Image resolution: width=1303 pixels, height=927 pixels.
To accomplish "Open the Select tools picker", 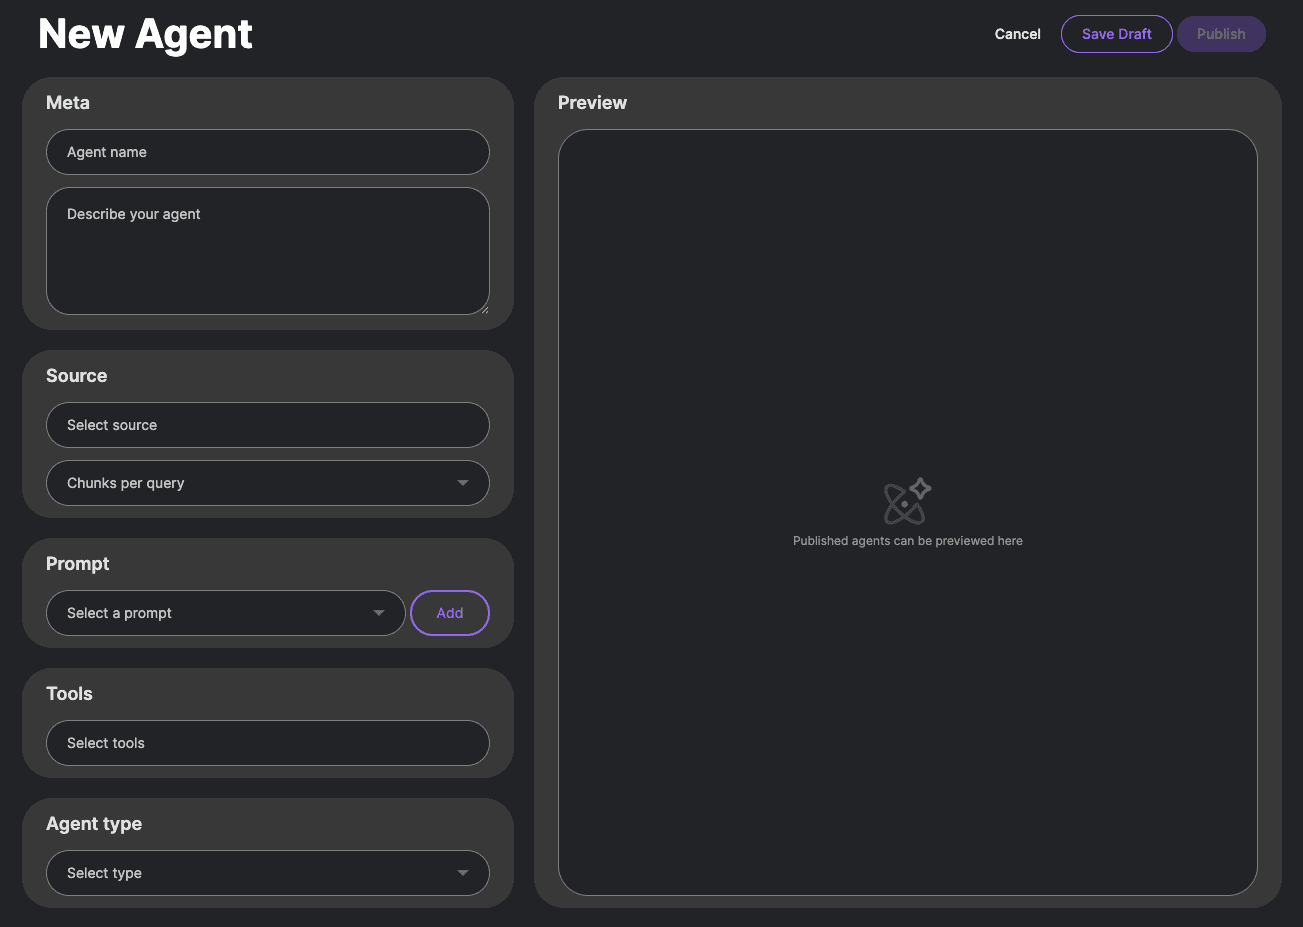I will pyautogui.click(x=267, y=743).
